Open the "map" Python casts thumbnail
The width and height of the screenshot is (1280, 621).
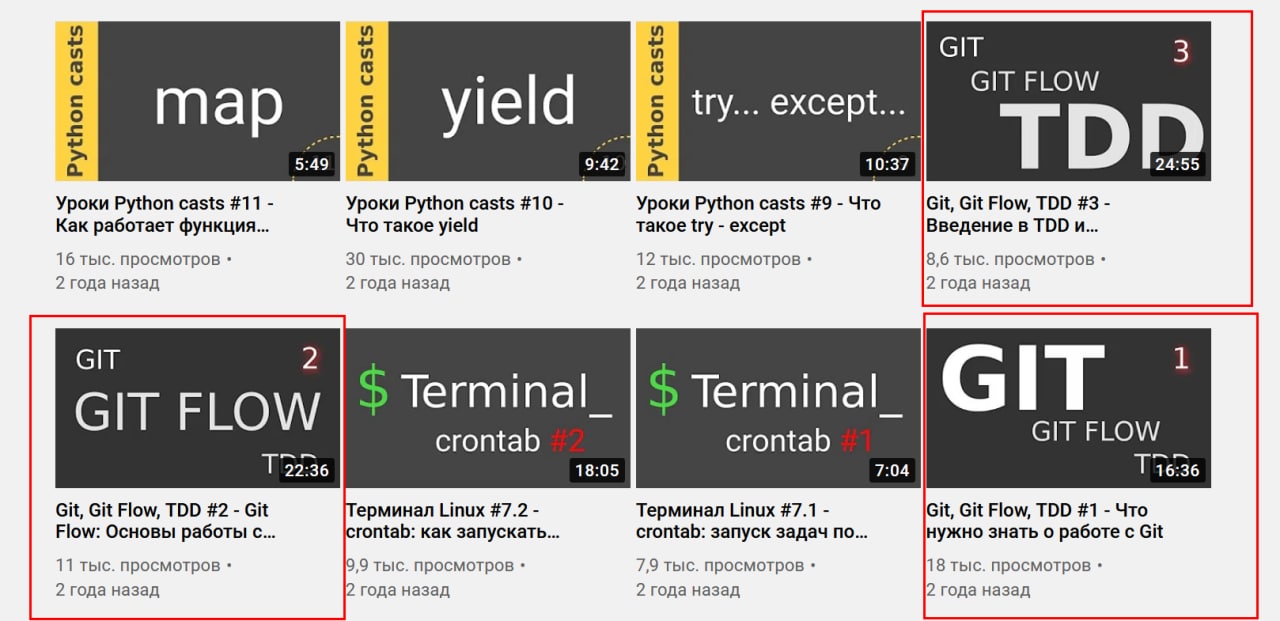tap(197, 101)
